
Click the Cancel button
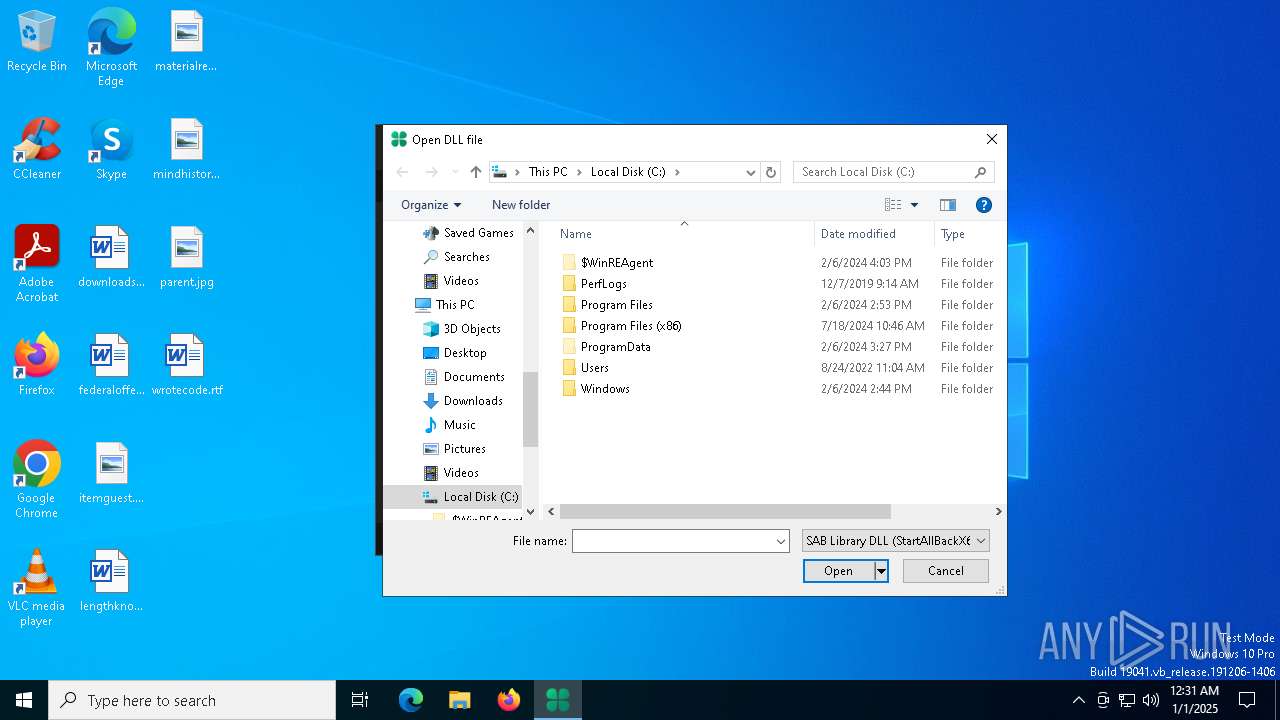[946, 571]
